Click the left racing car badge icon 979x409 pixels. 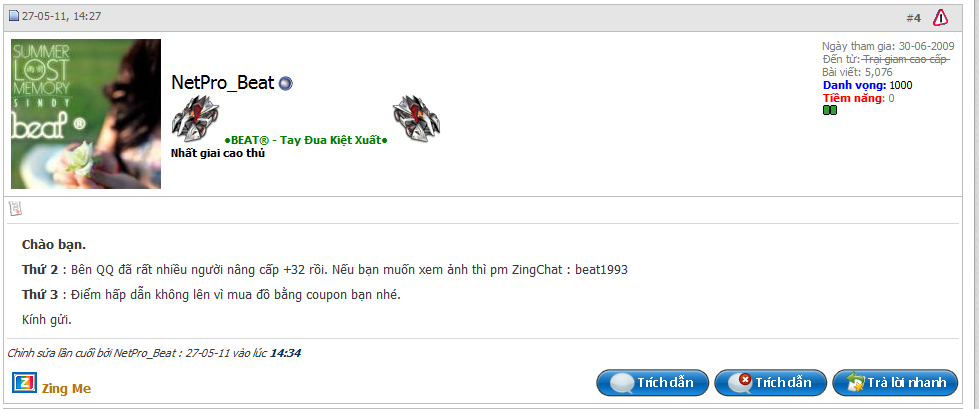coord(195,118)
